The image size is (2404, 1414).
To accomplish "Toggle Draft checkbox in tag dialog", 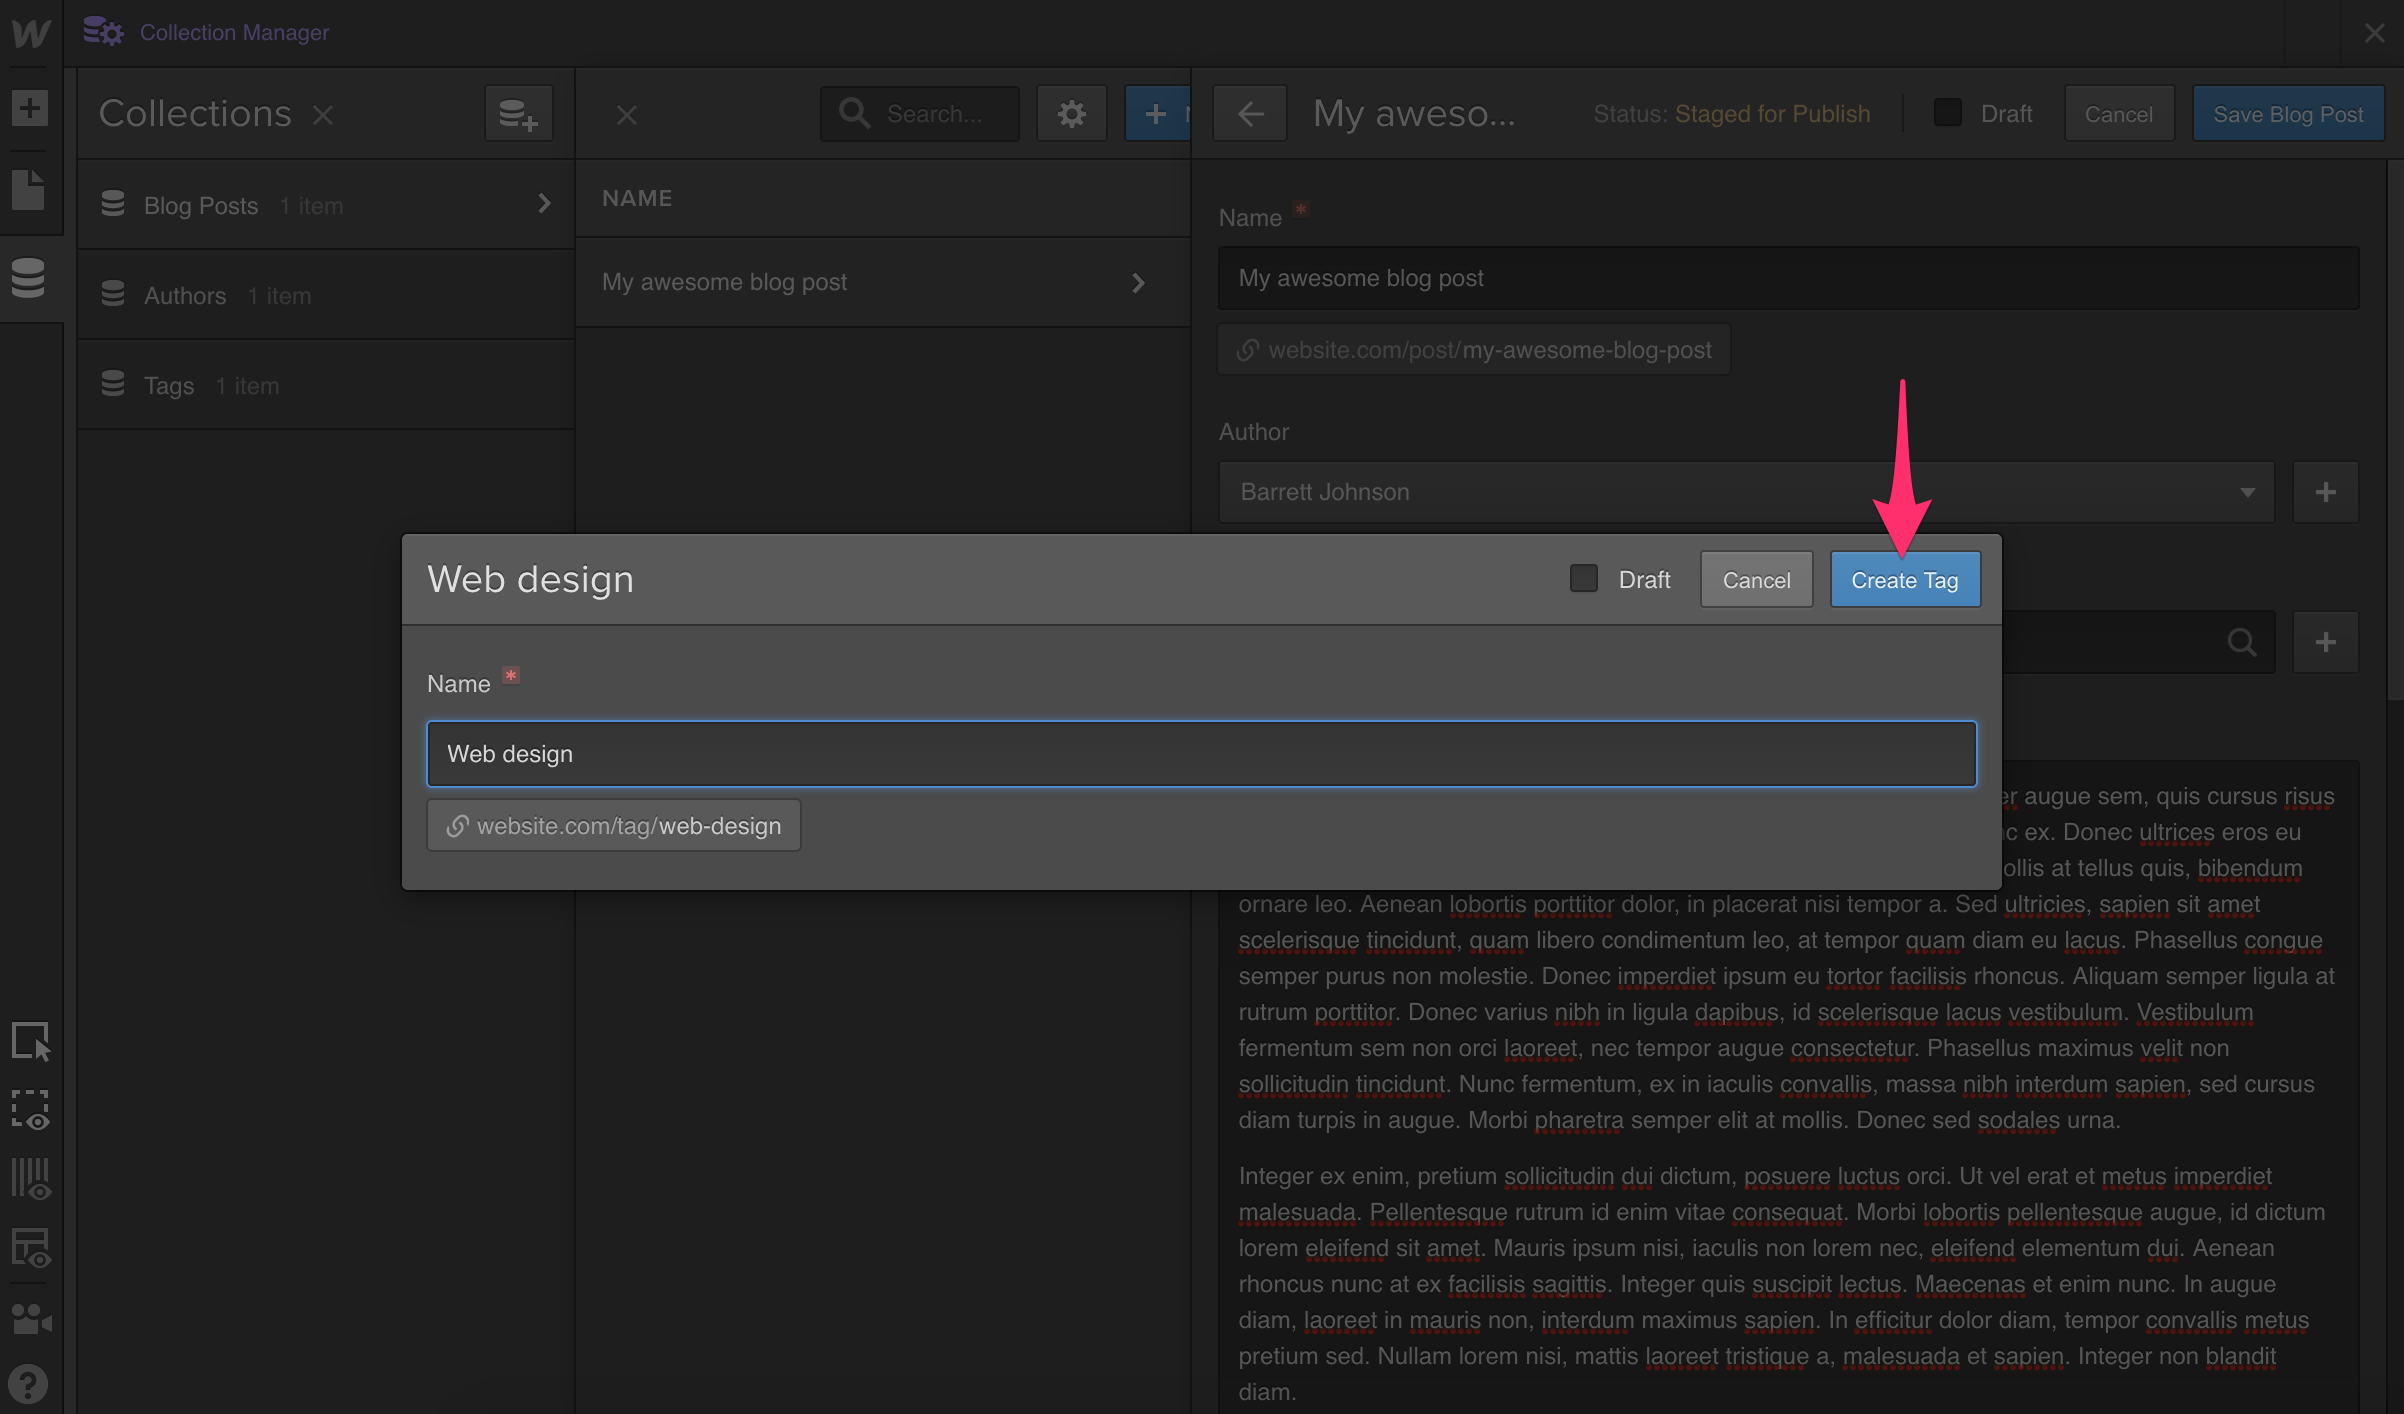I will pyautogui.click(x=1584, y=579).
